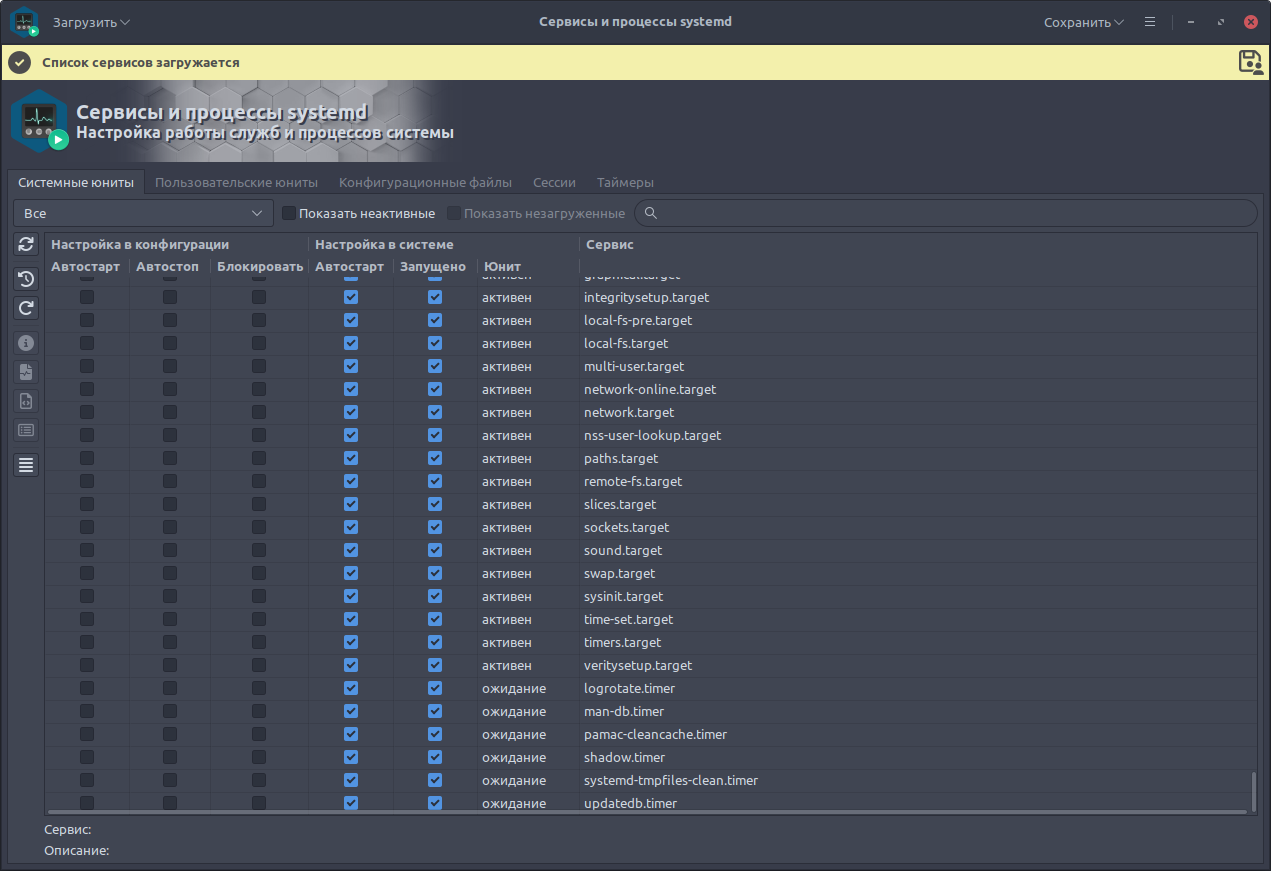Click the single circular arrow icon in the sidebar
This screenshot has width=1271, height=871.
[27, 308]
